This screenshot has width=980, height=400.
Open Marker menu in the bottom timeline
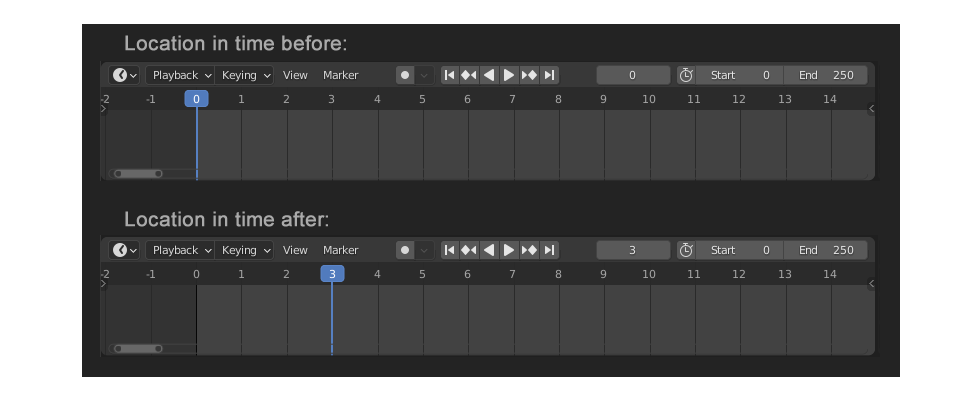point(341,250)
